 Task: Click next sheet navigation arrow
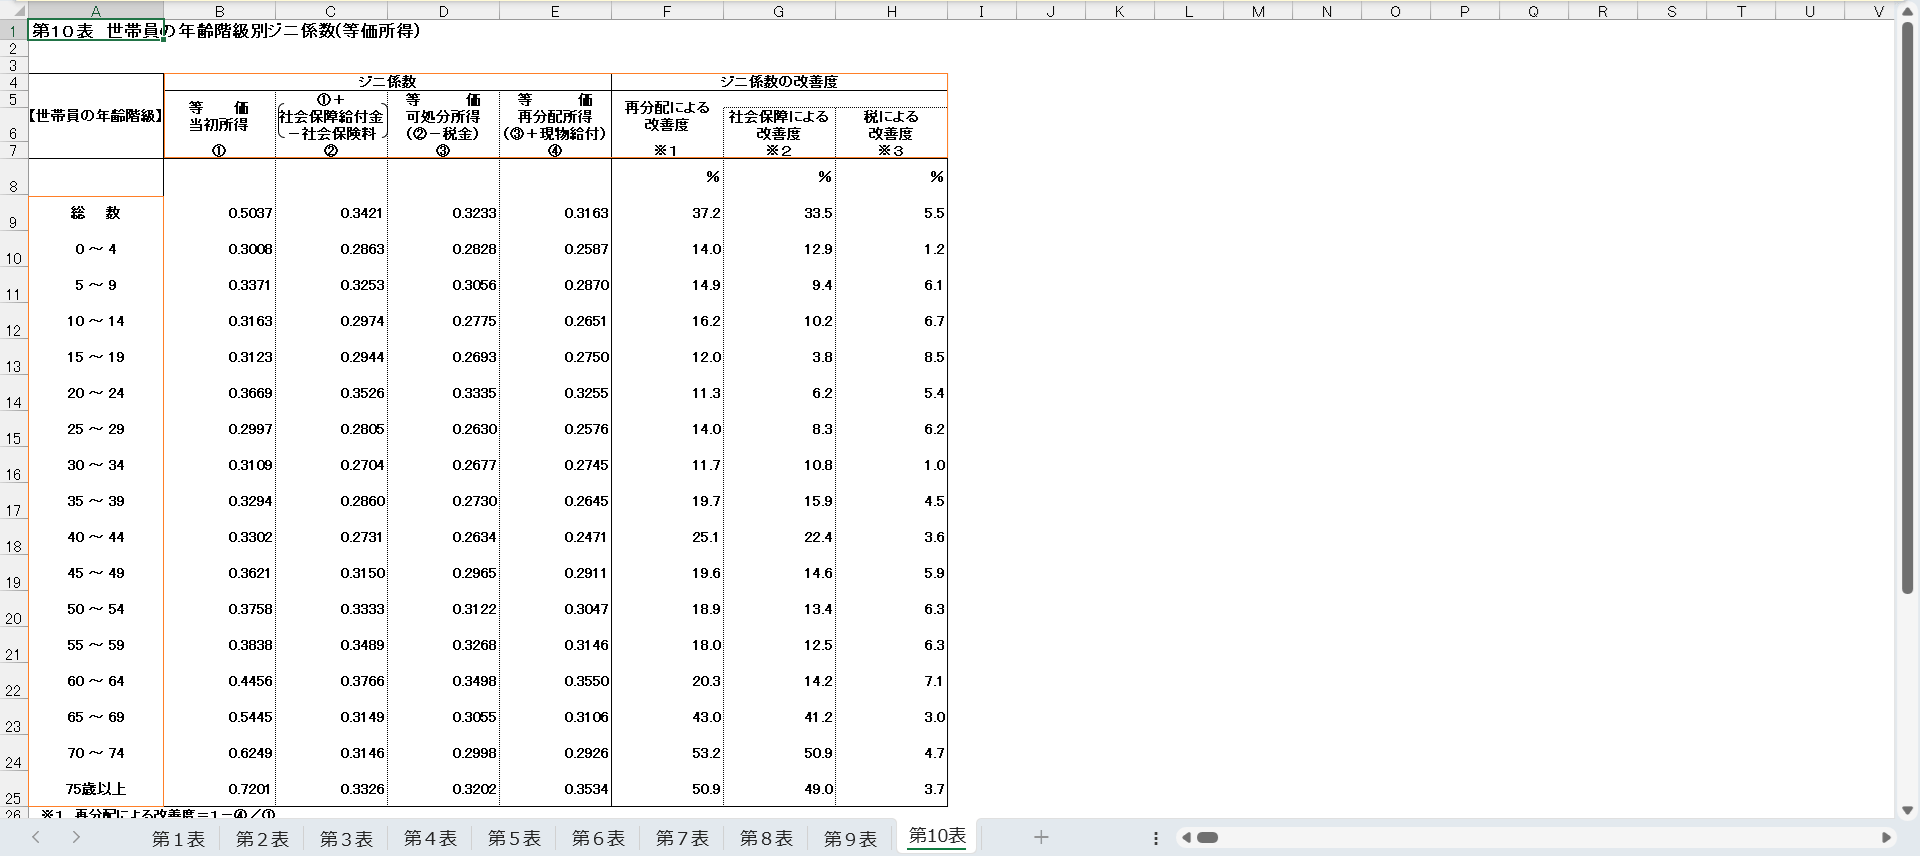[76, 838]
